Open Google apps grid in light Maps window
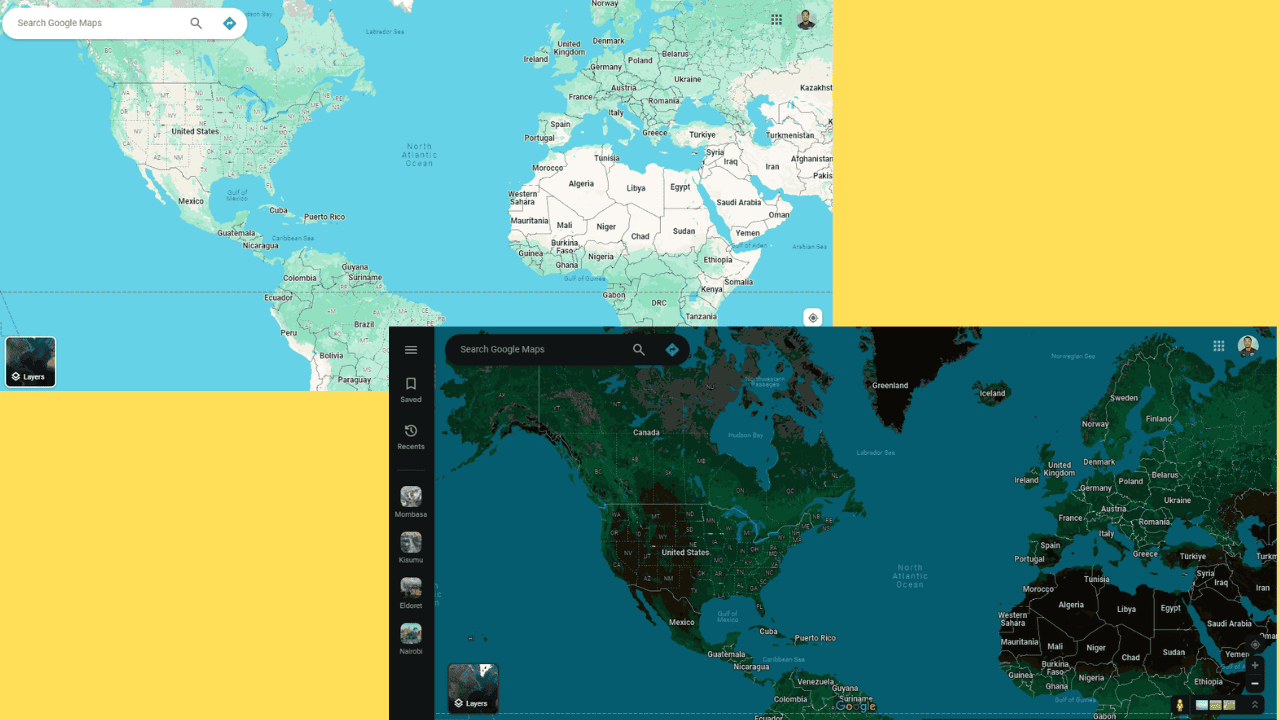1280x720 pixels. point(777,20)
